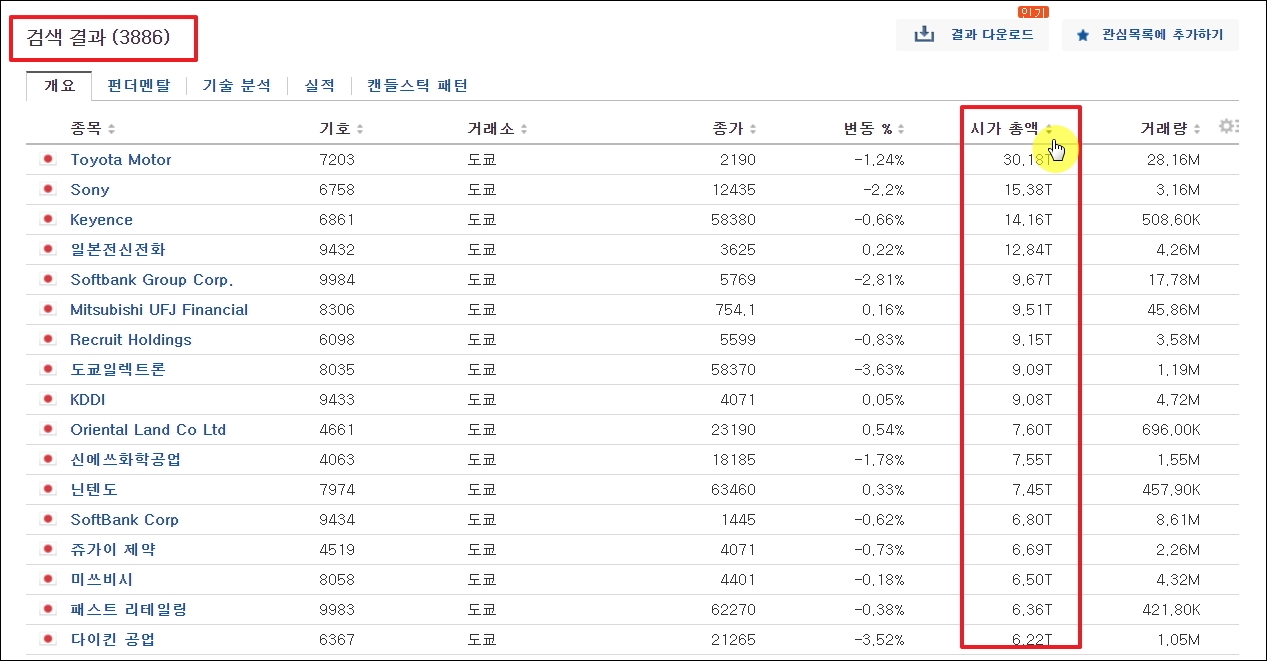Click the Japan flag beside Keyence
This screenshot has width=1267, height=661.
46,220
